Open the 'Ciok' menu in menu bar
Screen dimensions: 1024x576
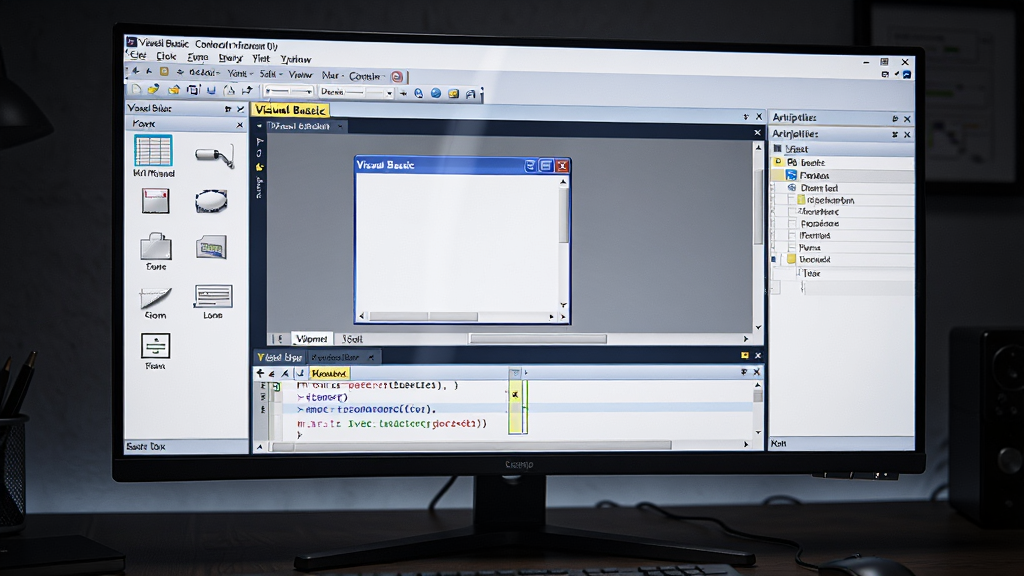[166, 56]
